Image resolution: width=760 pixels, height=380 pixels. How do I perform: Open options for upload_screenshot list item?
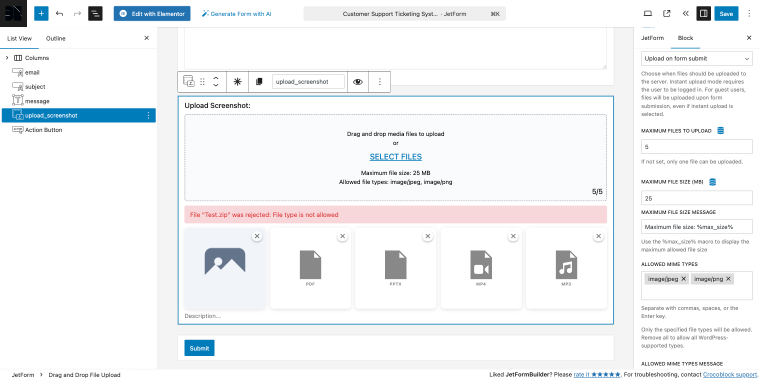coord(148,115)
